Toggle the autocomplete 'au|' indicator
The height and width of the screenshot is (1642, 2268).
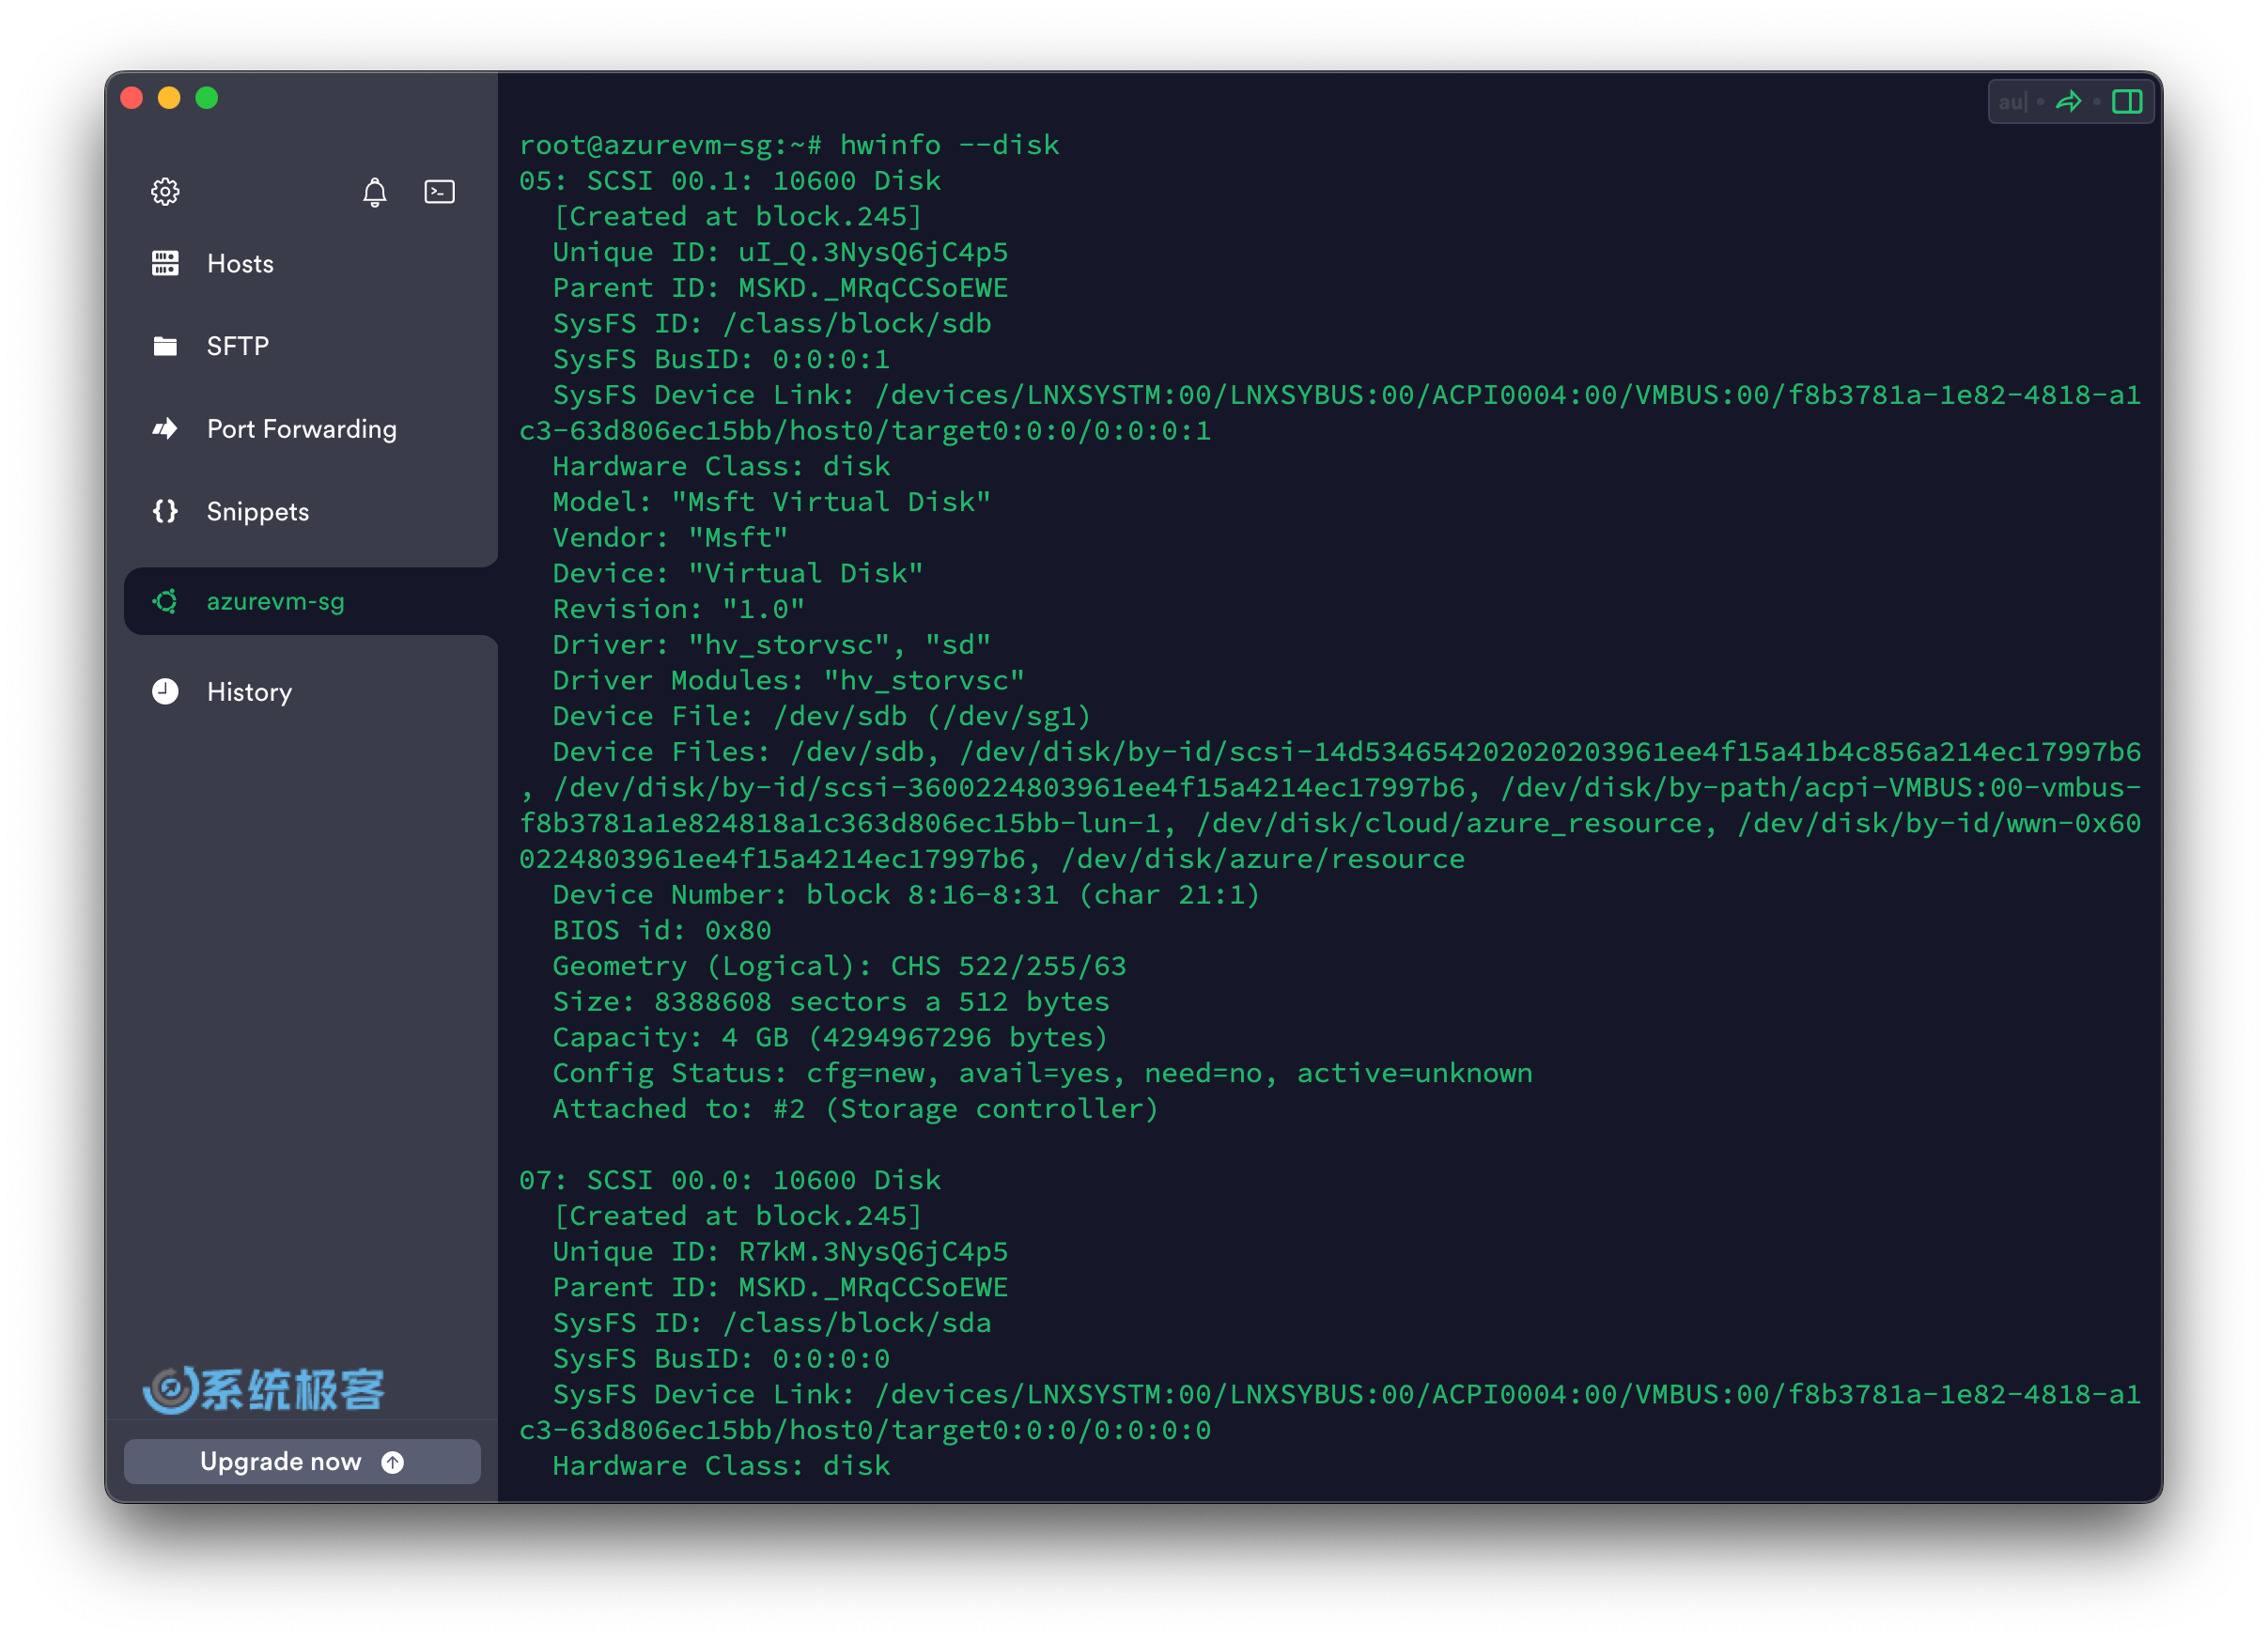pos(2012,101)
